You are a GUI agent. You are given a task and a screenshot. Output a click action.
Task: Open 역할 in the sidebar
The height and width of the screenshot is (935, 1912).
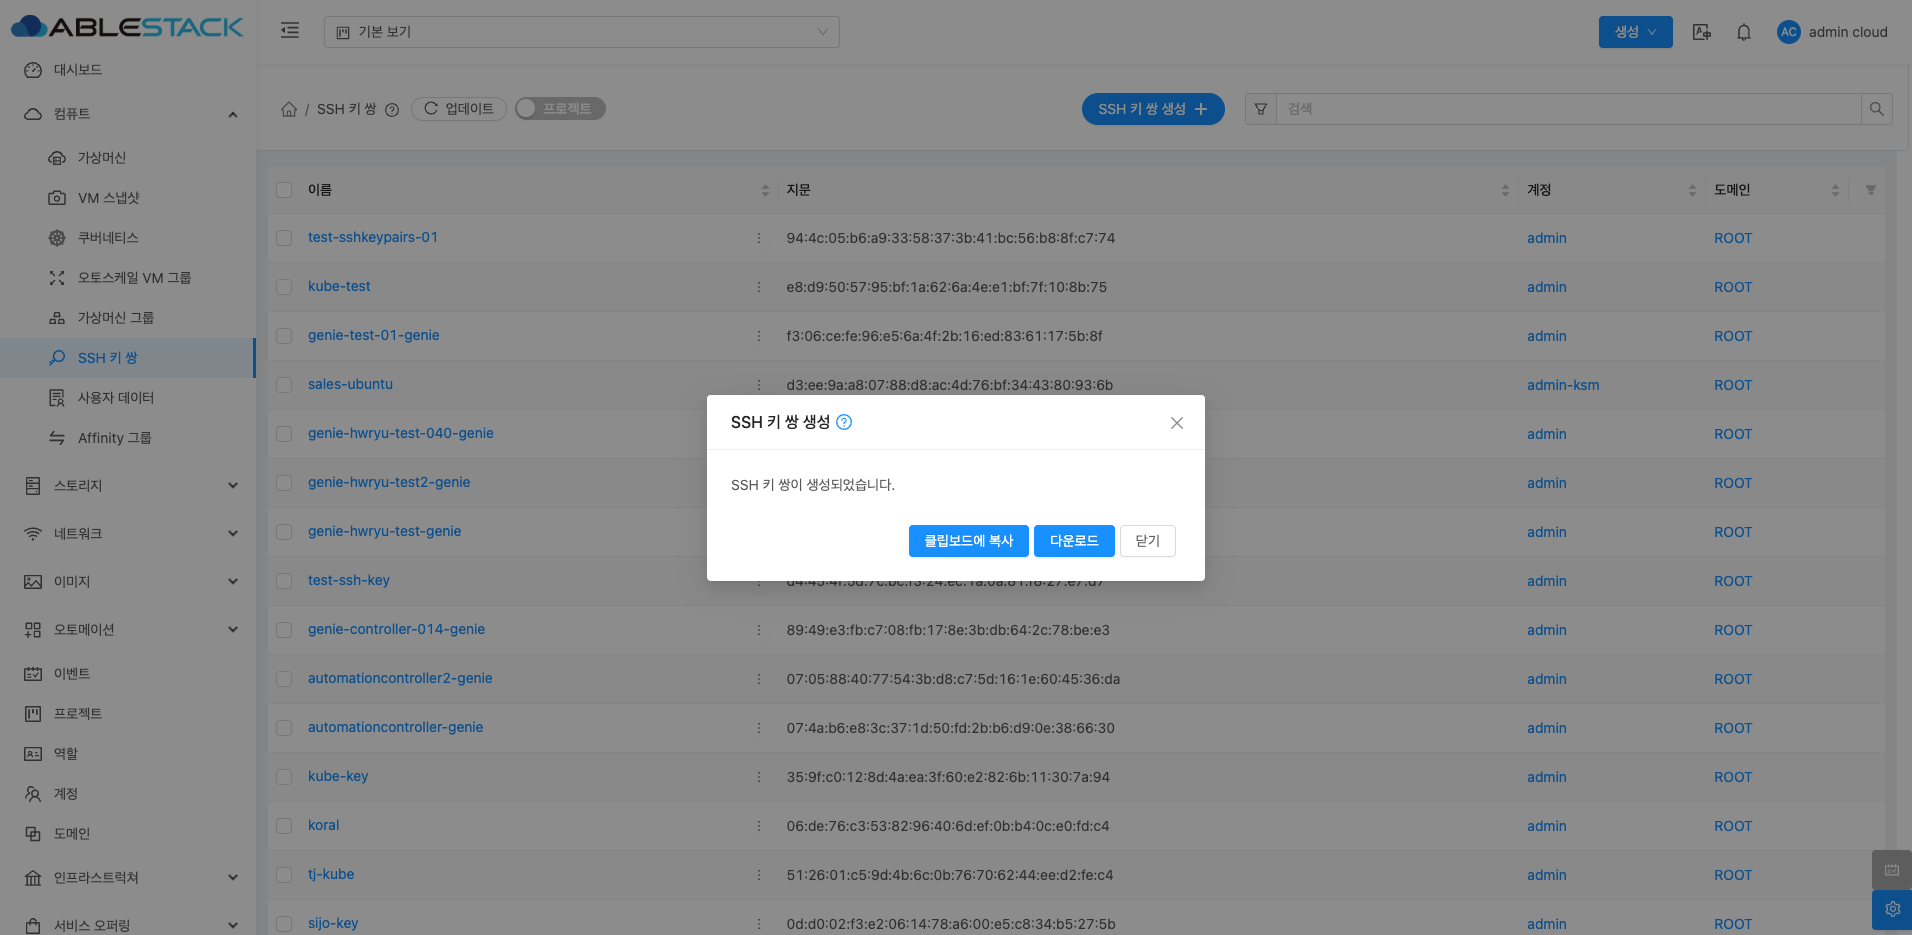tap(128, 754)
